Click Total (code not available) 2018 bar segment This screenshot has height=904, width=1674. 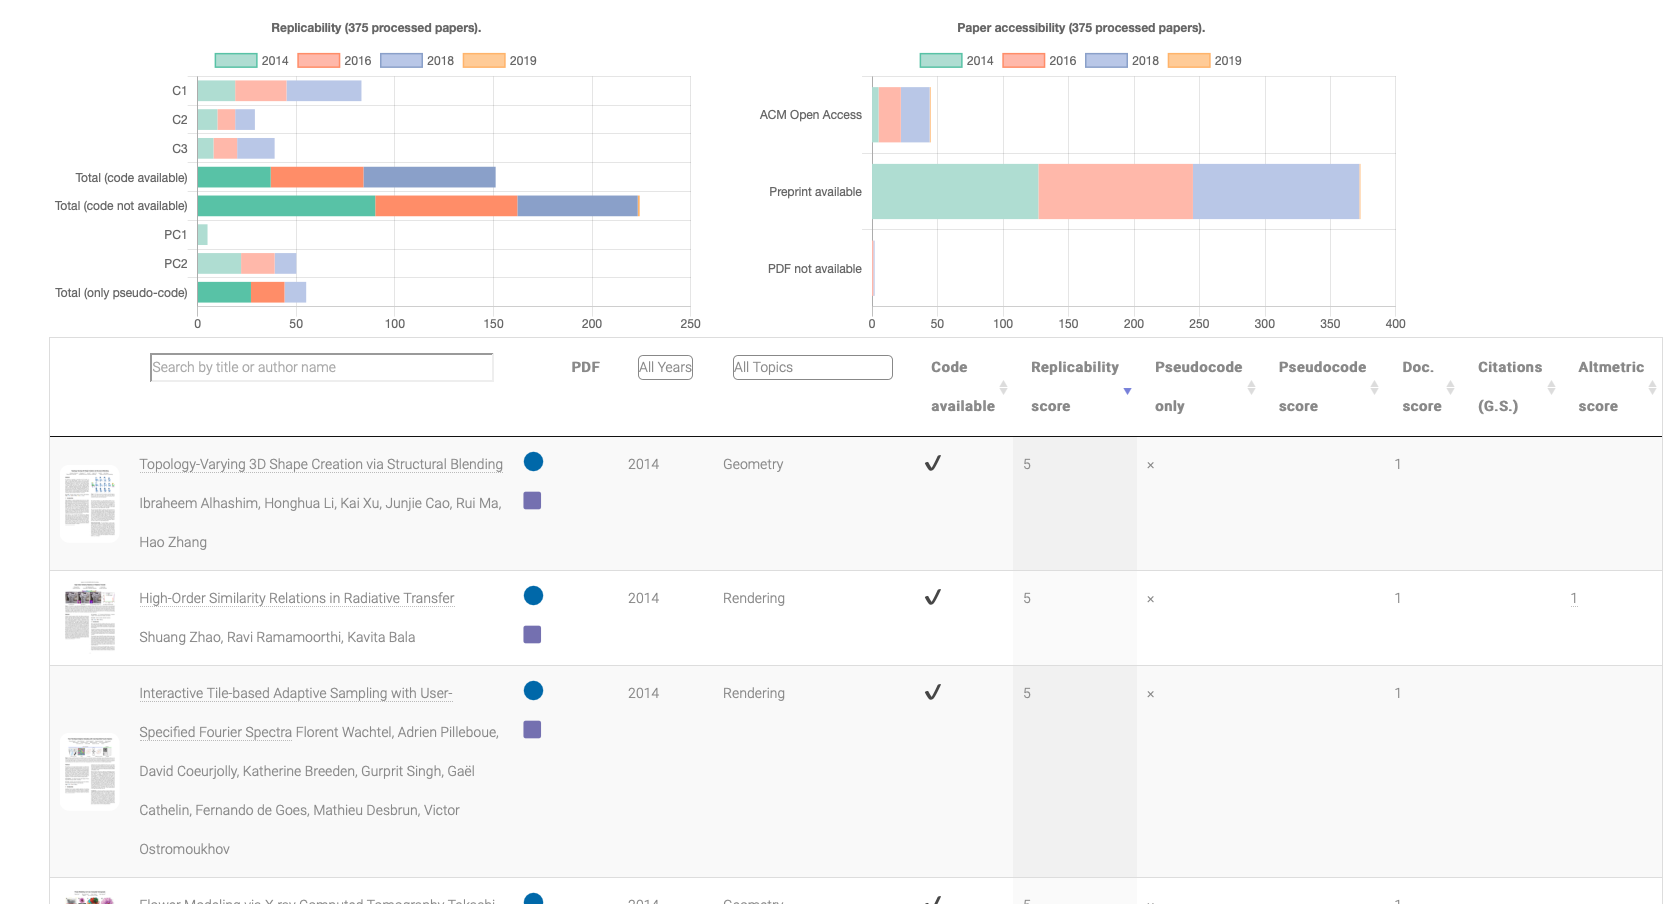coord(578,206)
